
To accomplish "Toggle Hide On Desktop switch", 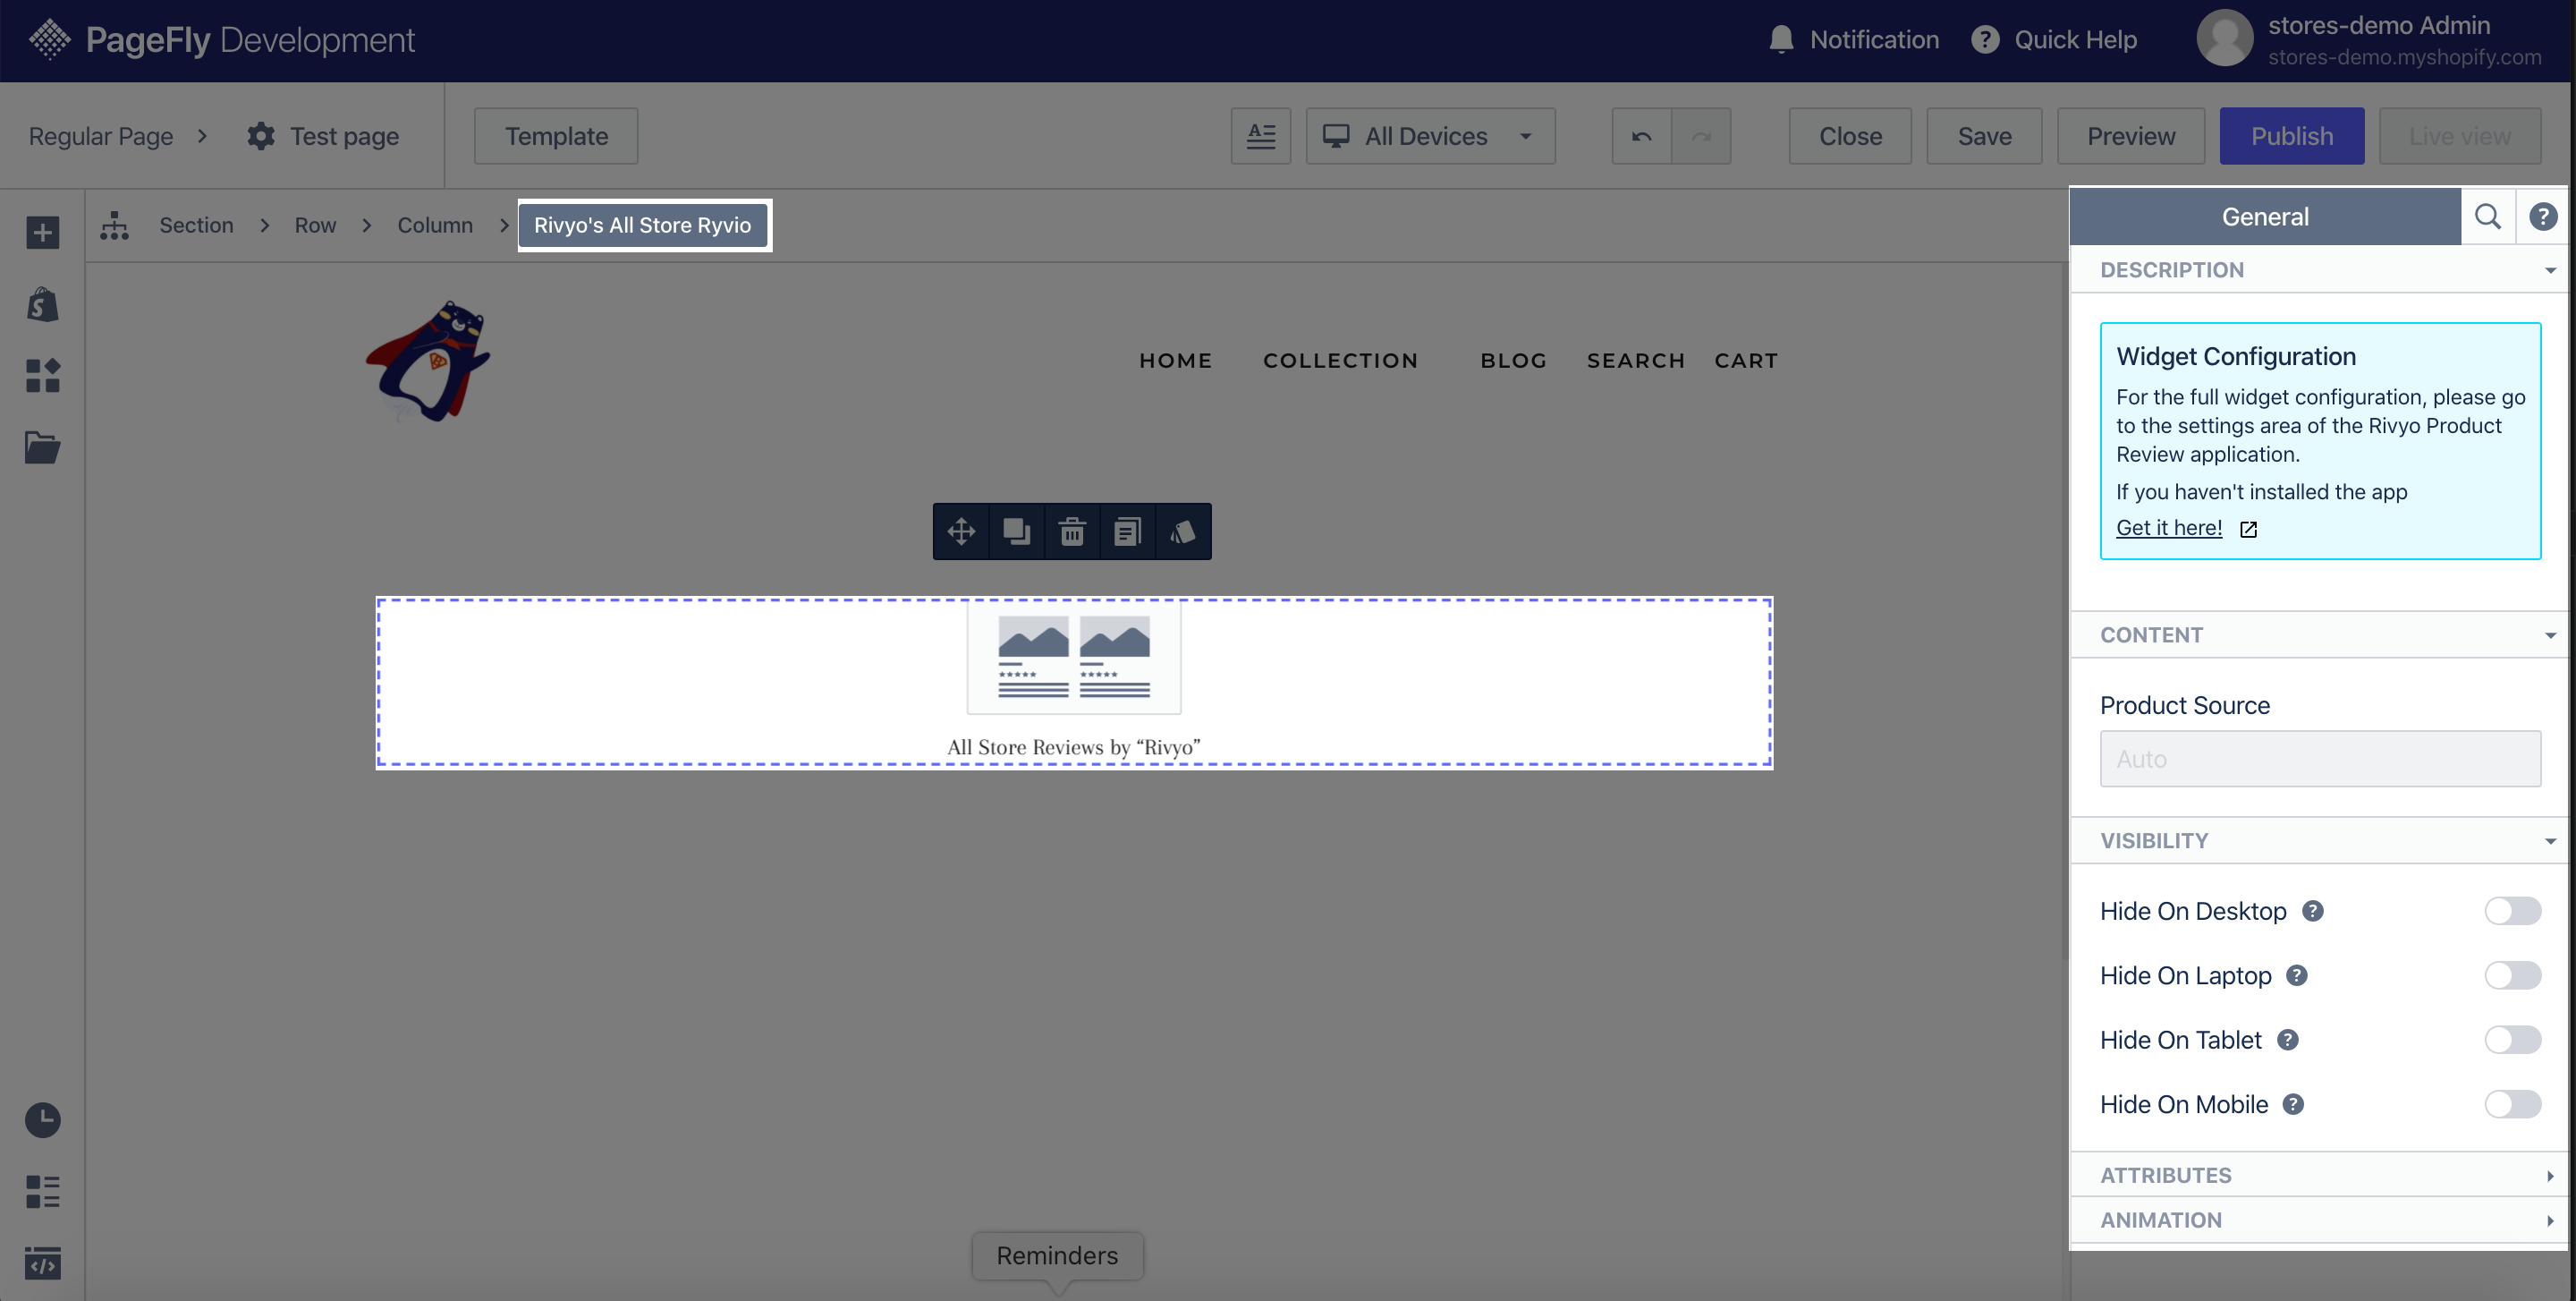I will 2512,911.
